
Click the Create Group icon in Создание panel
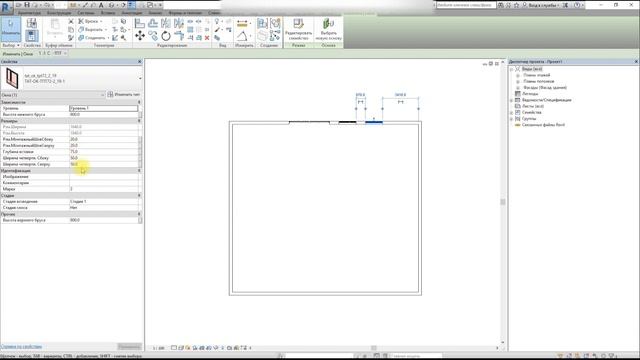[275, 23]
